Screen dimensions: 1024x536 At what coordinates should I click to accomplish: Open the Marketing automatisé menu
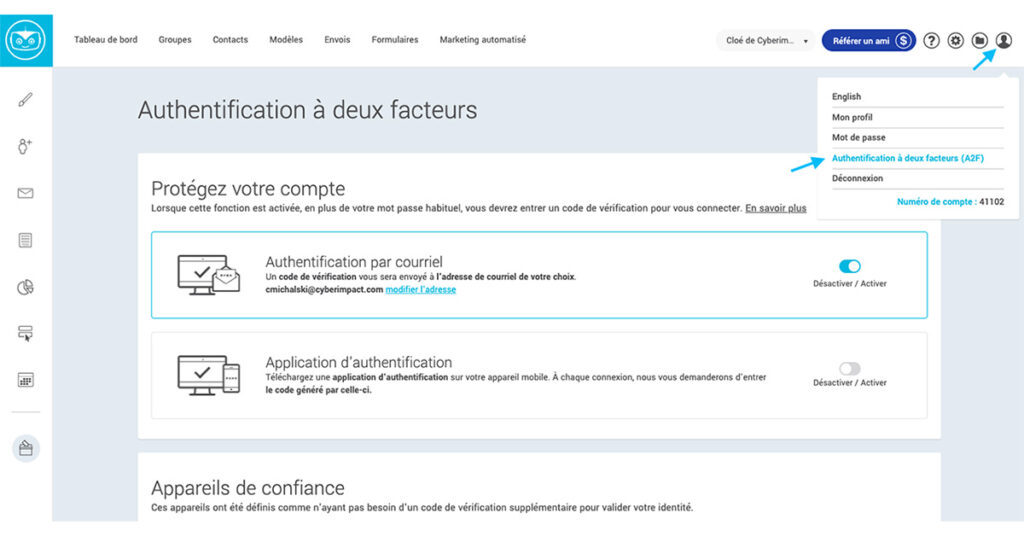click(482, 40)
